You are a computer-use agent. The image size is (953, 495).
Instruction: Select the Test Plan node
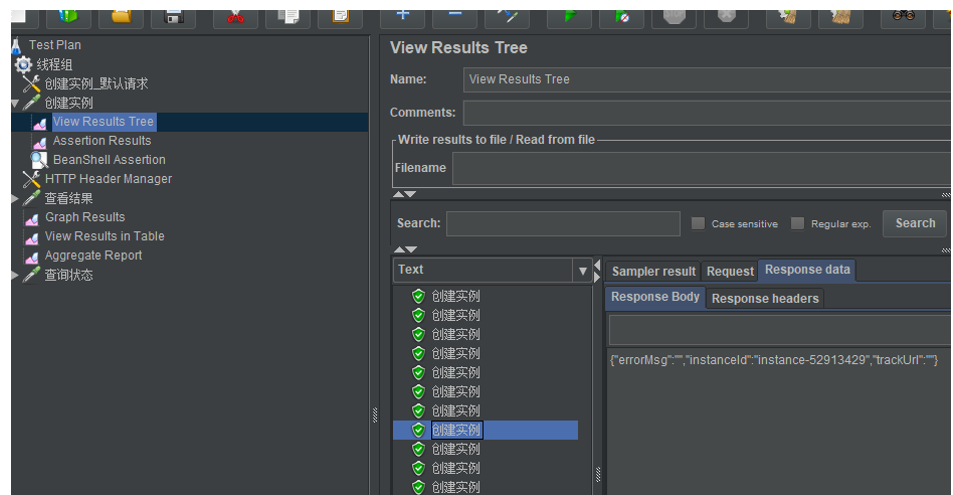click(x=55, y=45)
